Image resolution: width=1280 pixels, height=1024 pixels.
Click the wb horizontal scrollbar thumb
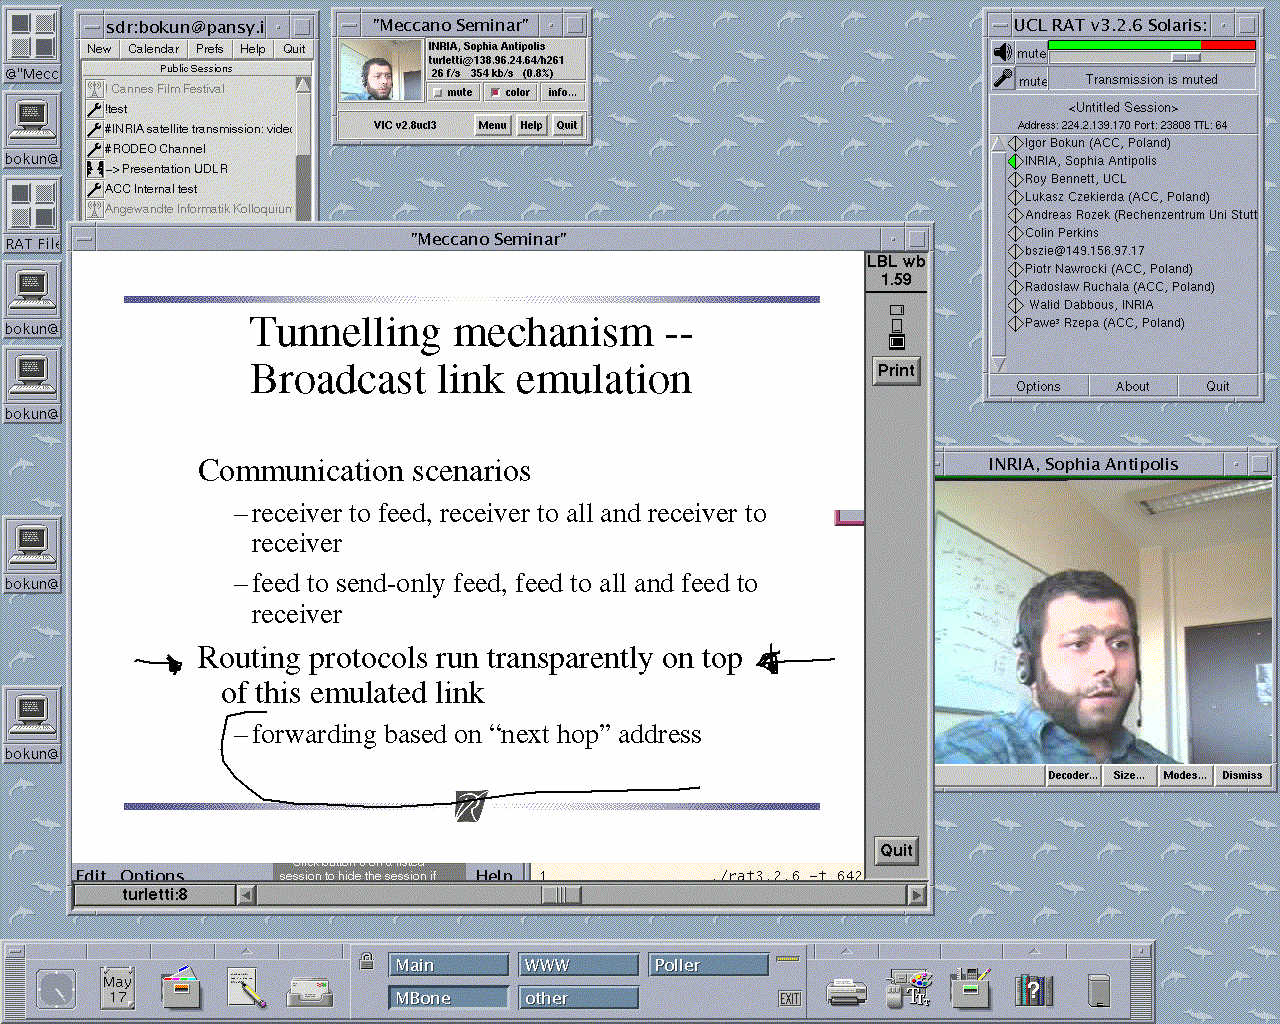point(561,895)
